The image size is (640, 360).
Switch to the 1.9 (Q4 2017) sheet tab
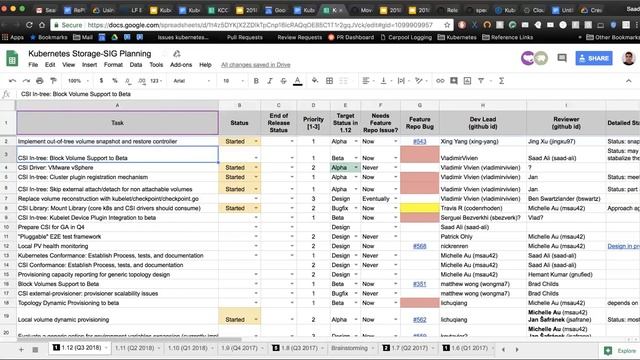click(x=239, y=348)
